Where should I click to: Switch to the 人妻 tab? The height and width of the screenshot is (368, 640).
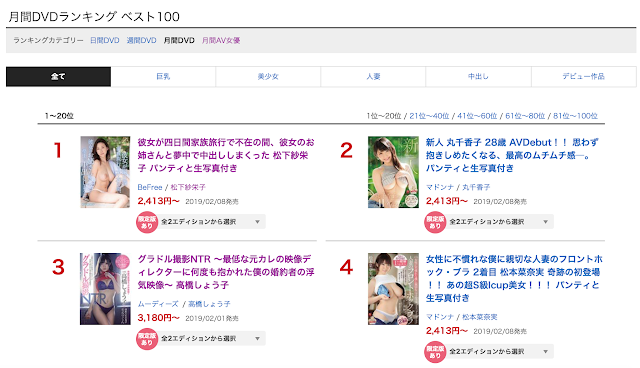373,77
